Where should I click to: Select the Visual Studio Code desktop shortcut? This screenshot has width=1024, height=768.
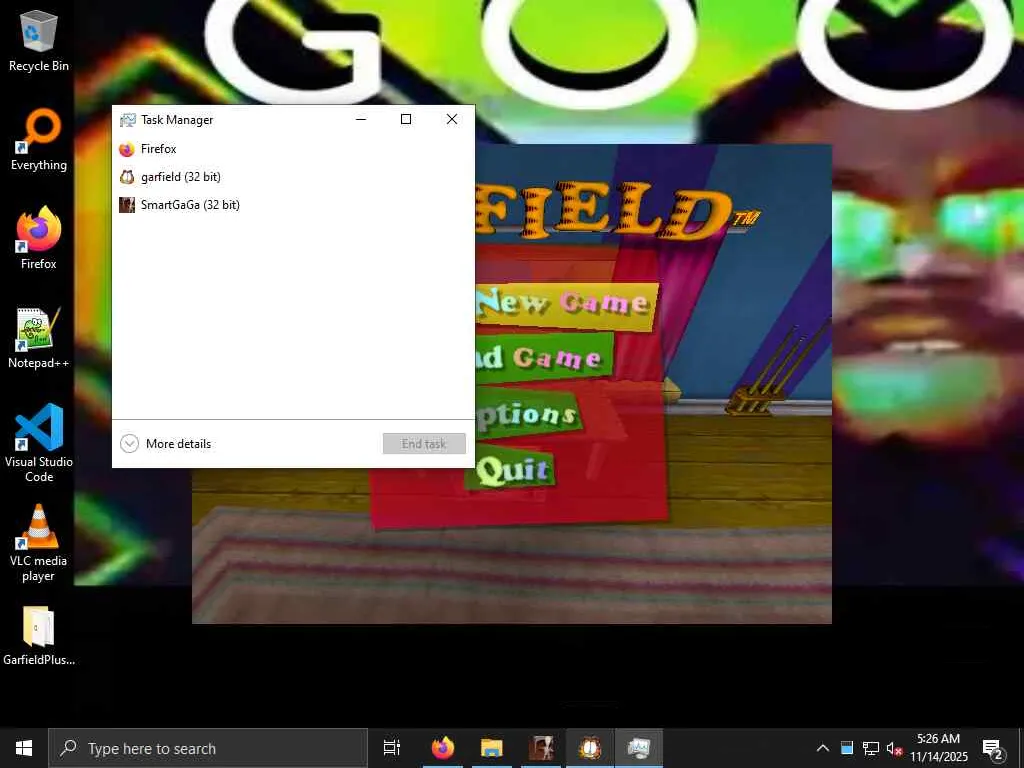(x=39, y=443)
